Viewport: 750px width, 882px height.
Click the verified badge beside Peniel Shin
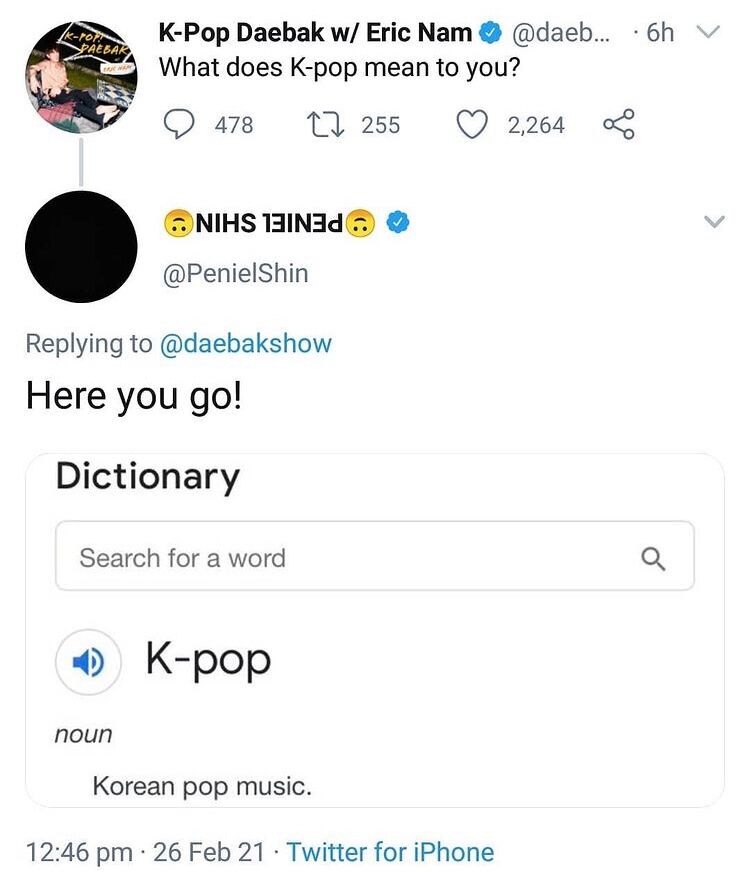tap(398, 223)
